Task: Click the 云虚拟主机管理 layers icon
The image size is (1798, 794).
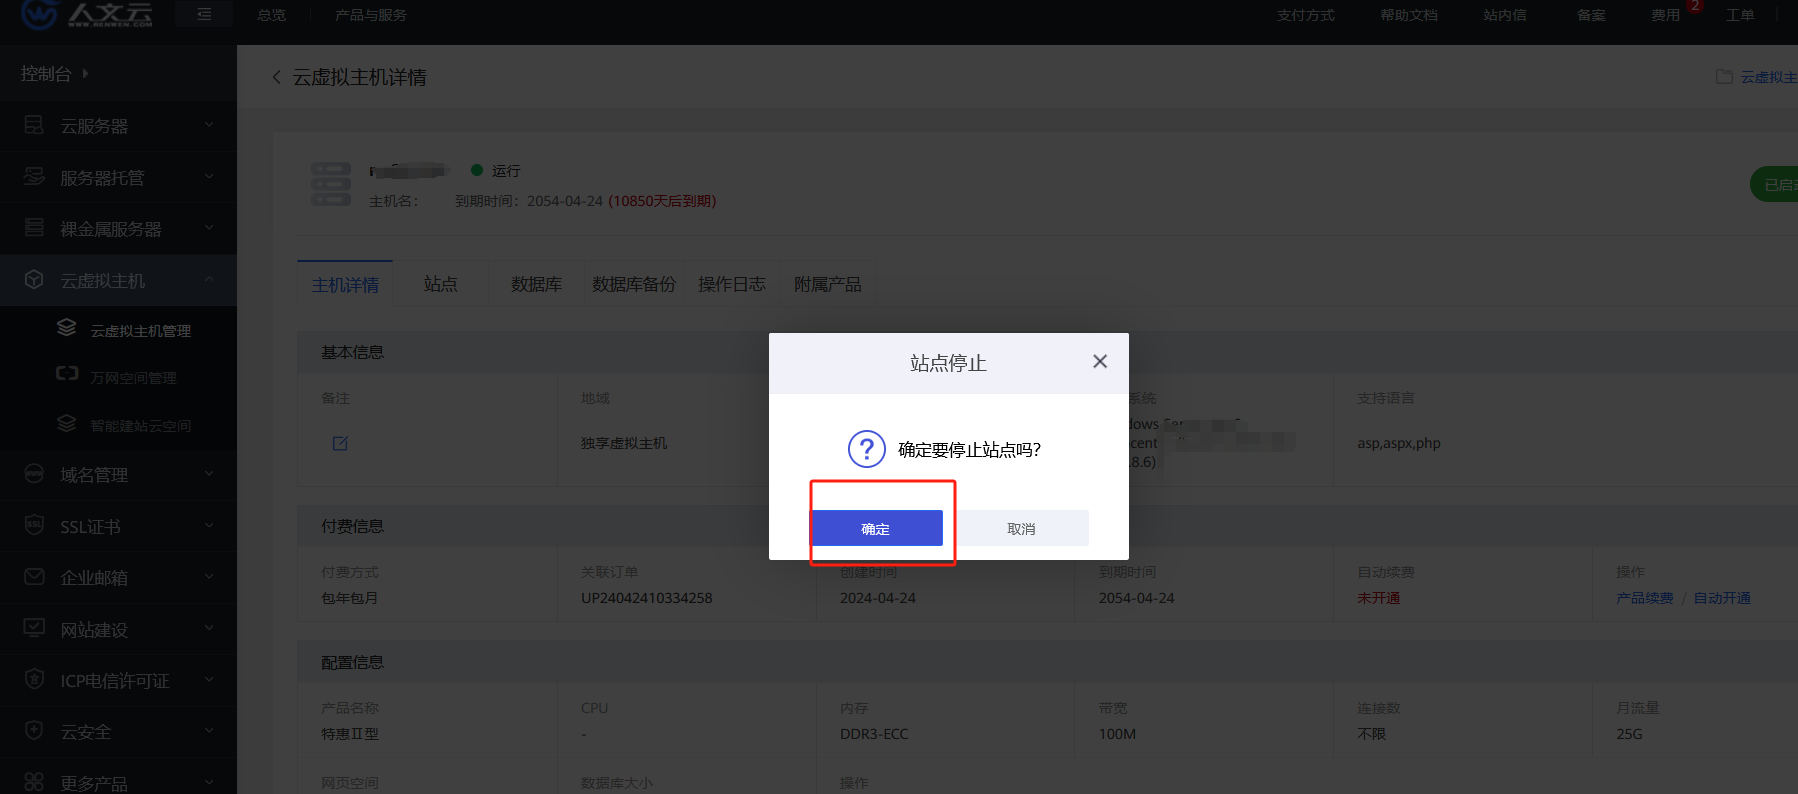Action: pyautogui.click(x=67, y=327)
